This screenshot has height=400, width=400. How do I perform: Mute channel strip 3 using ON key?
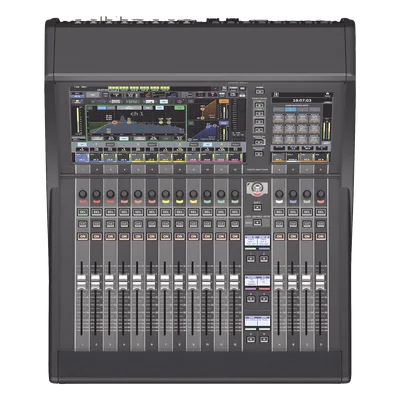110,236
